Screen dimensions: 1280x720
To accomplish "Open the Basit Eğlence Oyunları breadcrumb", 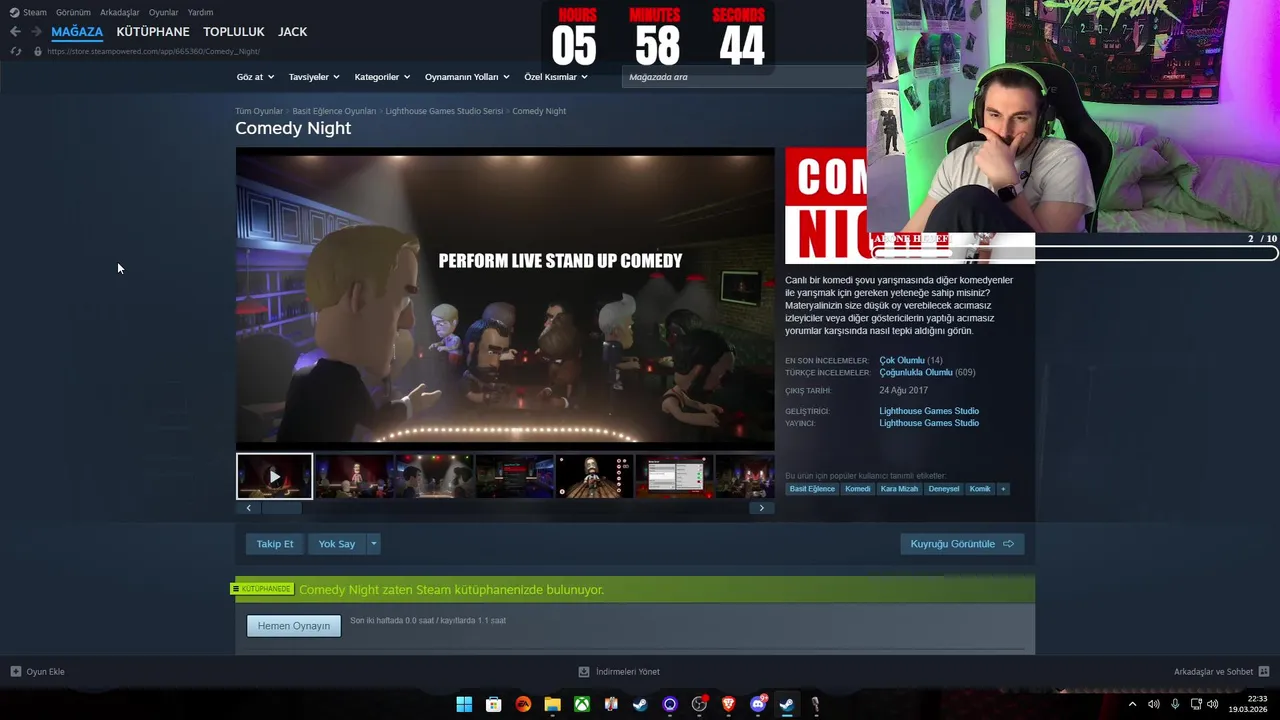I will click(x=334, y=111).
